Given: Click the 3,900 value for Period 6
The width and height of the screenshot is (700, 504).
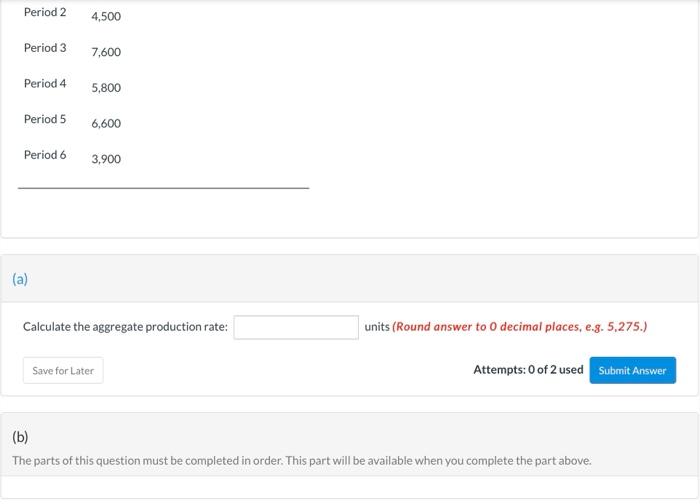Looking at the screenshot, I should click(106, 159).
